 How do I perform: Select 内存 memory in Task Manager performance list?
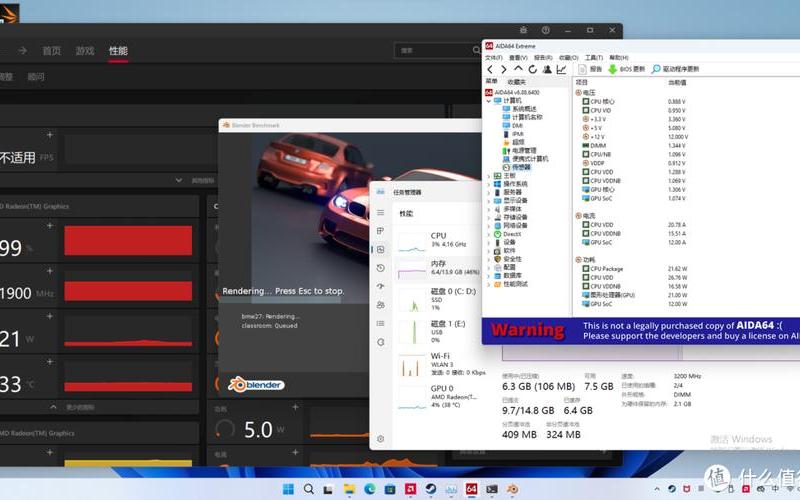(439, 268)
